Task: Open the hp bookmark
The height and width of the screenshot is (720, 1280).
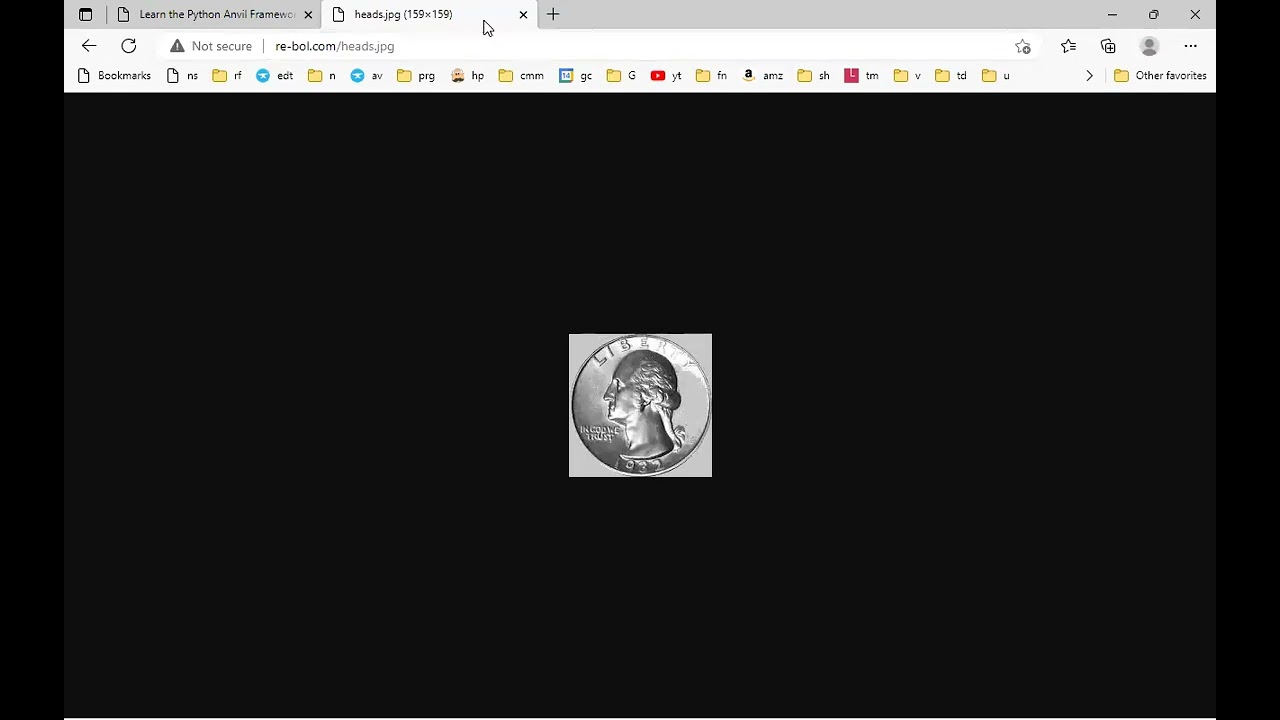Action: pos(468,76)
